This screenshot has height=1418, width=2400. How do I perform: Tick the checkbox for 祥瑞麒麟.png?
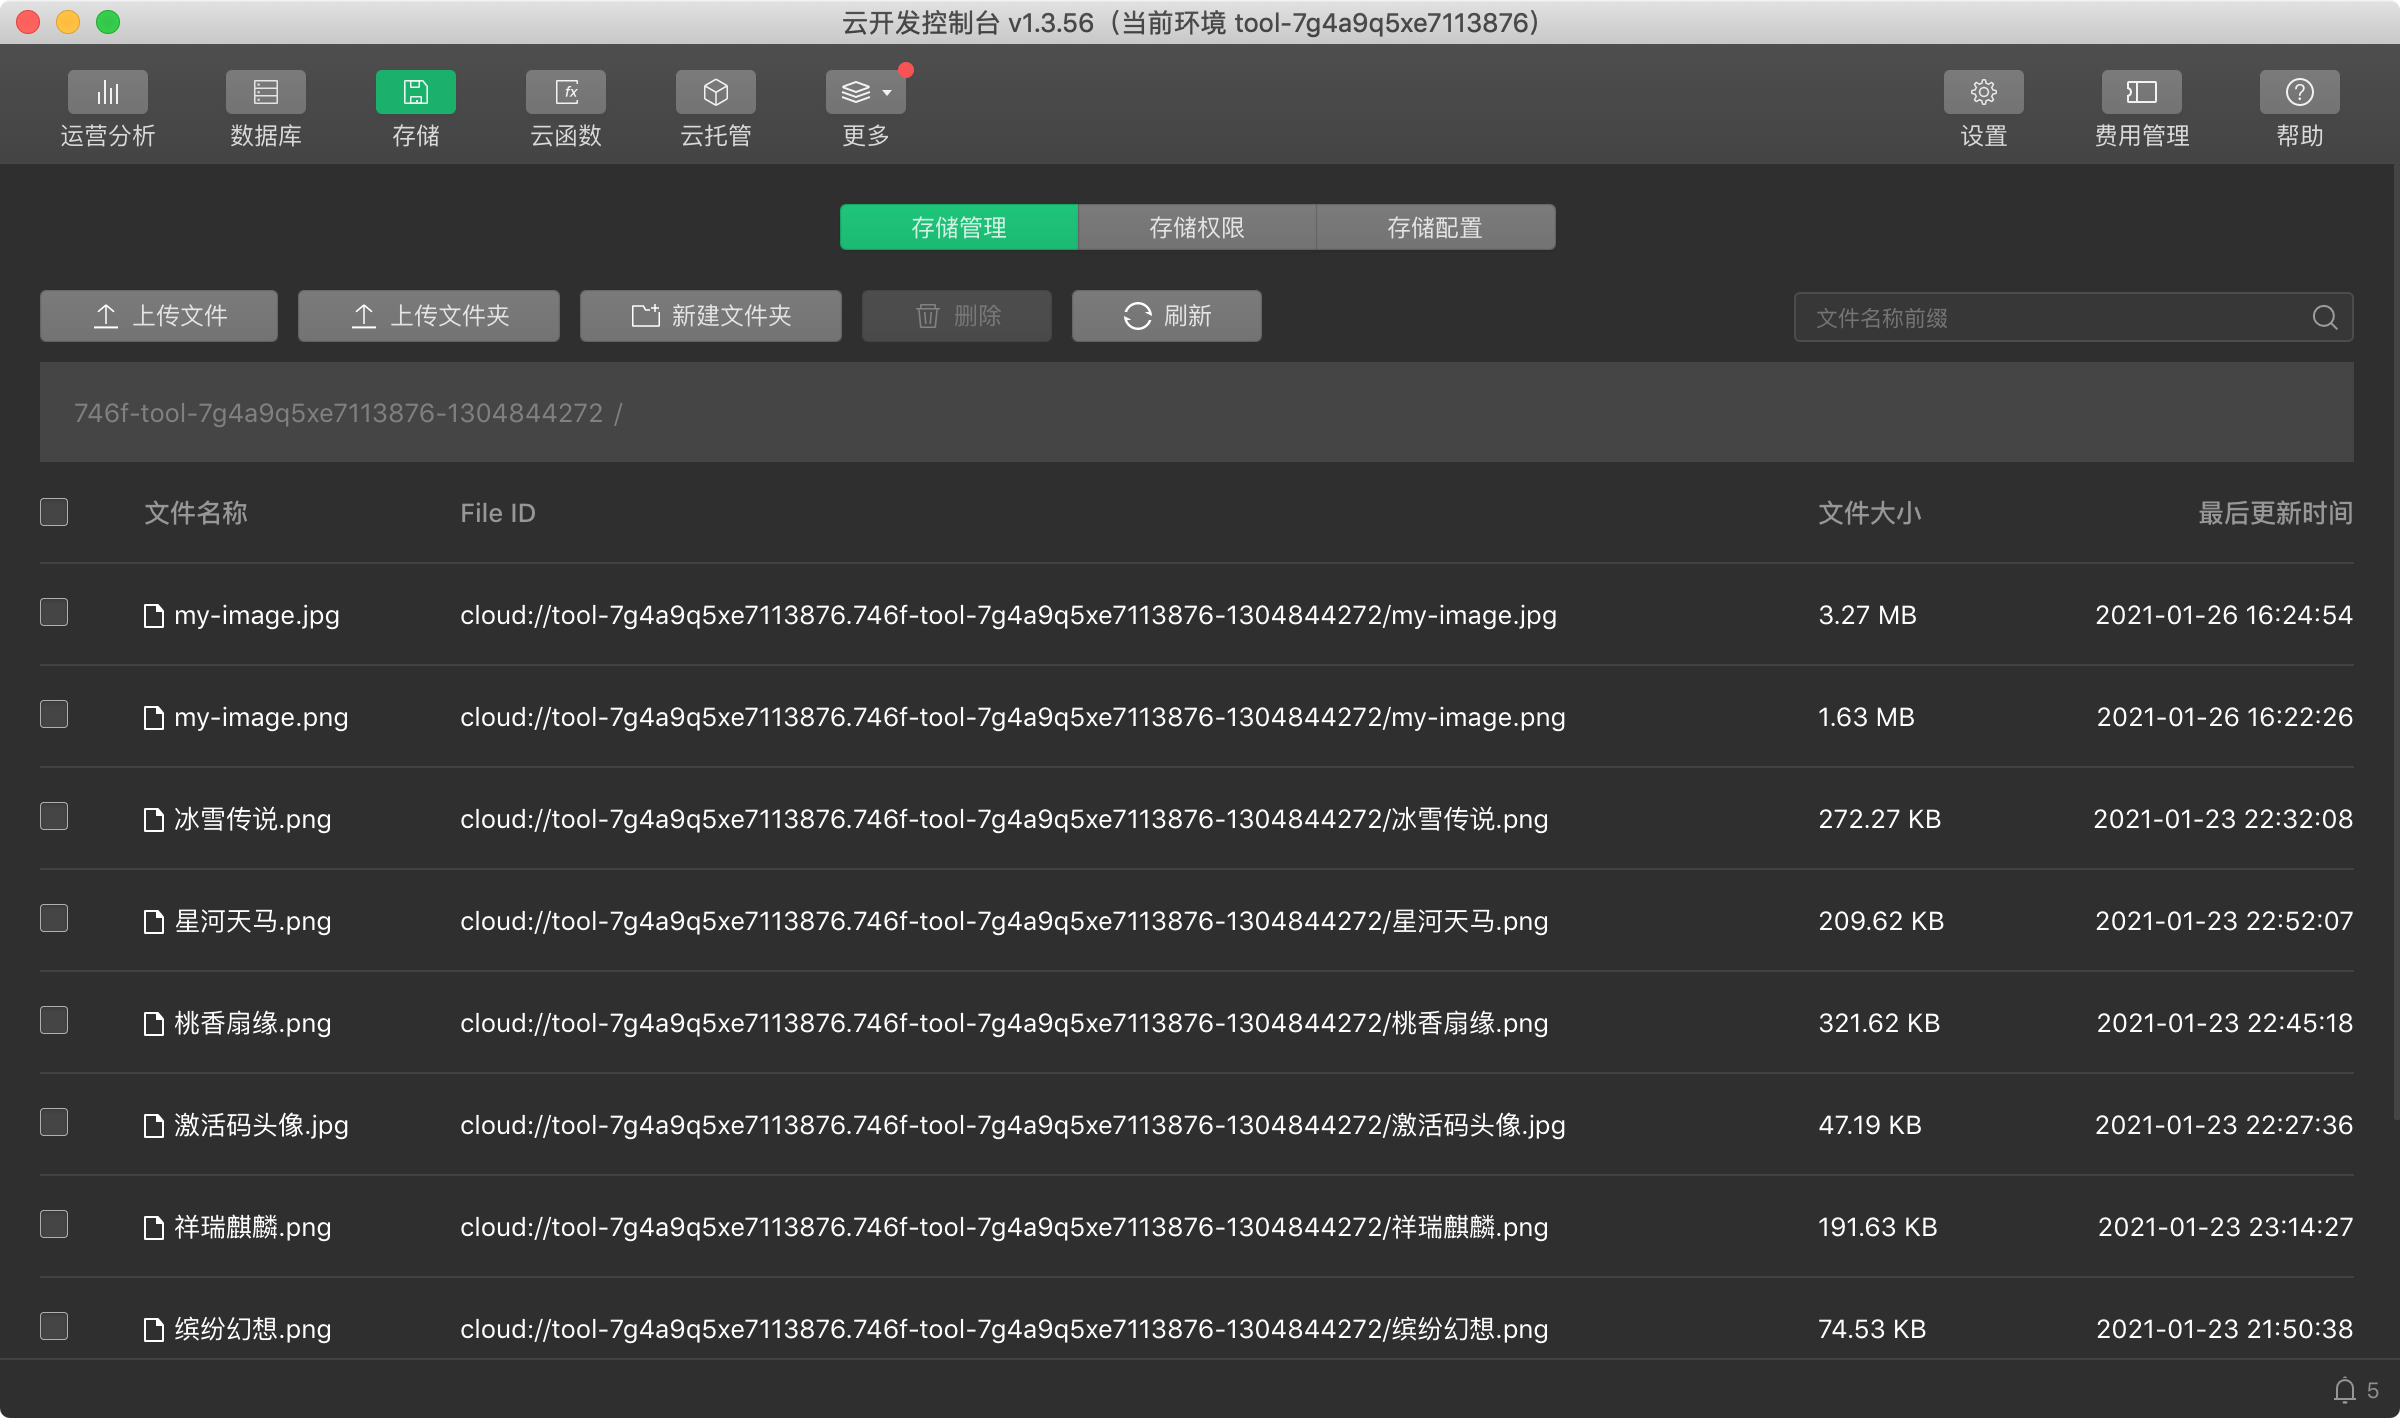click(x=54, y=1224)
